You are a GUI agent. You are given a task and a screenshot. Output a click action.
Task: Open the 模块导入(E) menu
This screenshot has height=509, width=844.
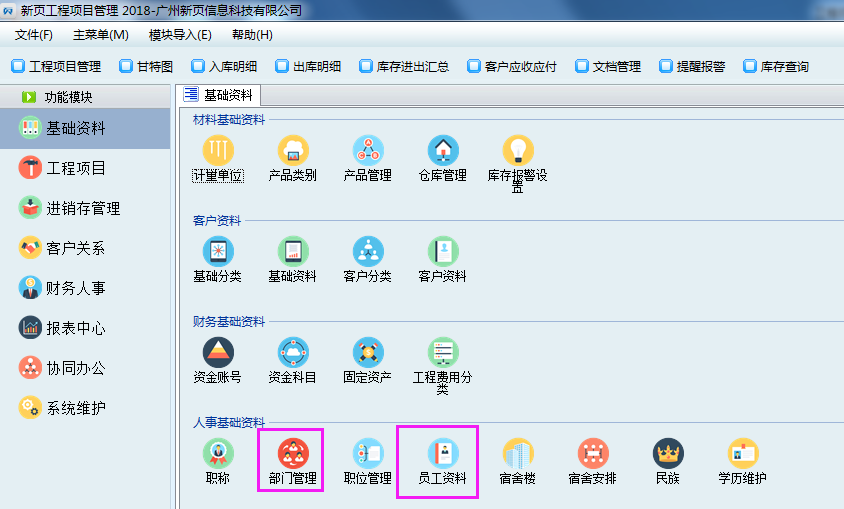180,35
